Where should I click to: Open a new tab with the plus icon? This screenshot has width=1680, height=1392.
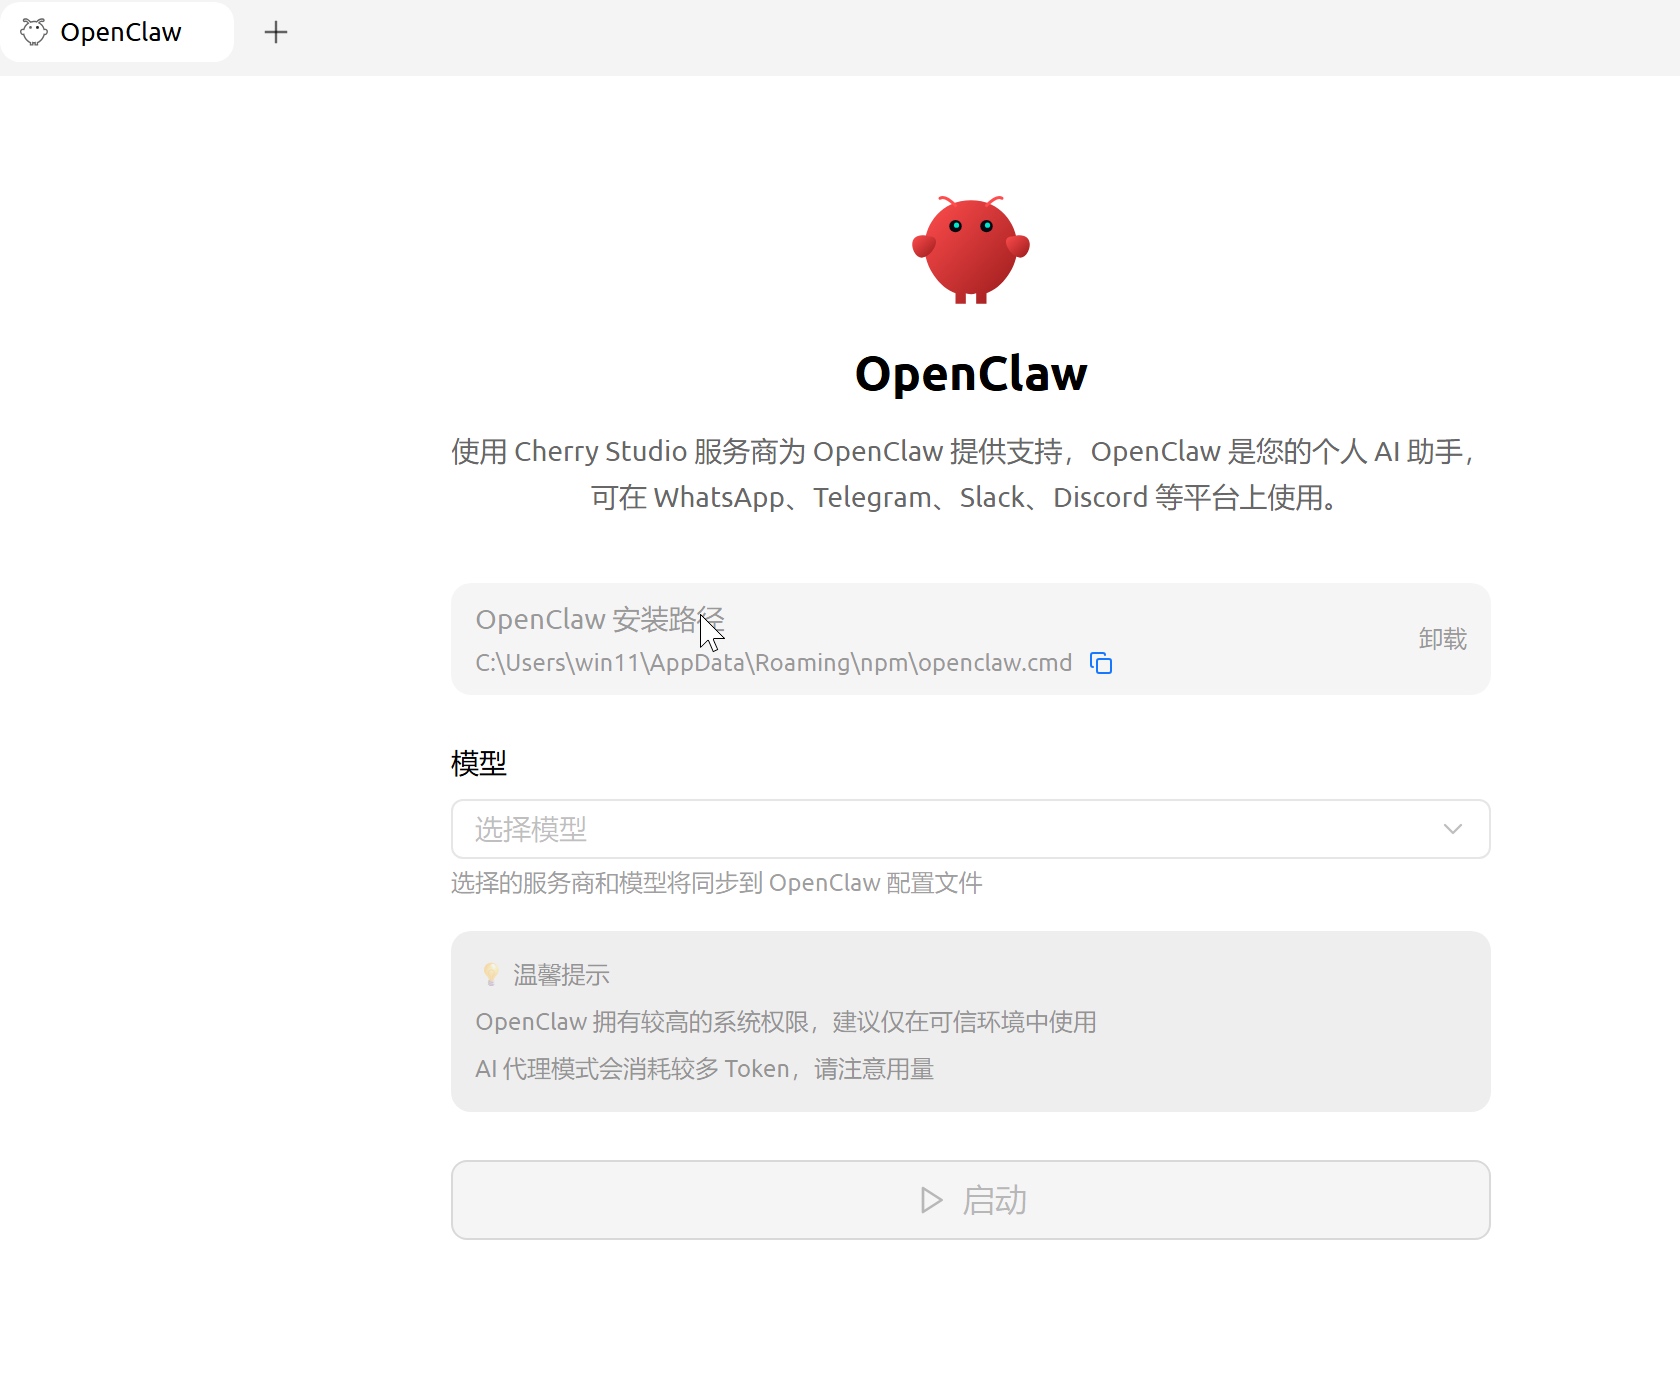pos(276,32)
